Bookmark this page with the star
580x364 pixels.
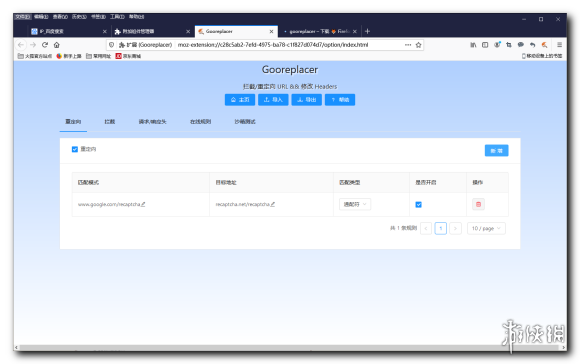click(418, 45)
